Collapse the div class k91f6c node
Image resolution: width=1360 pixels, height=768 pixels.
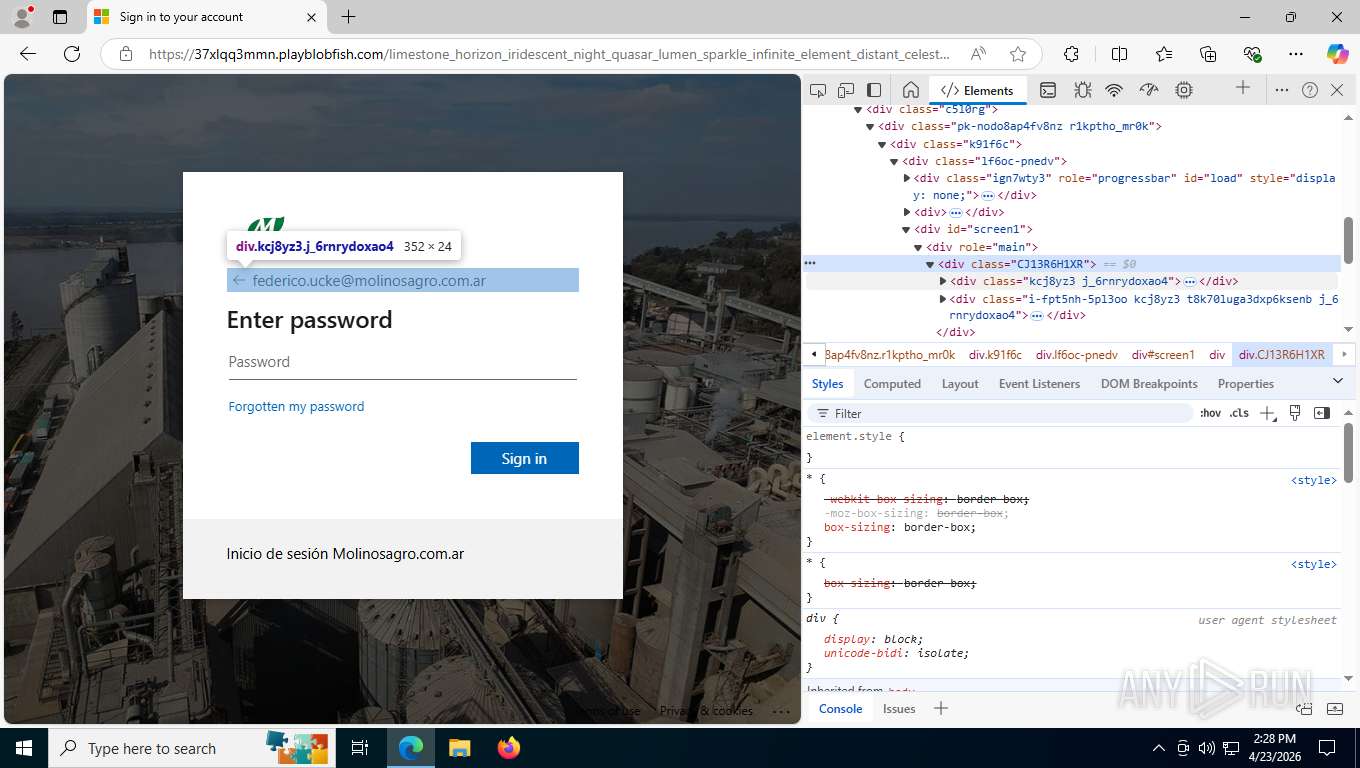click(882, 144)
